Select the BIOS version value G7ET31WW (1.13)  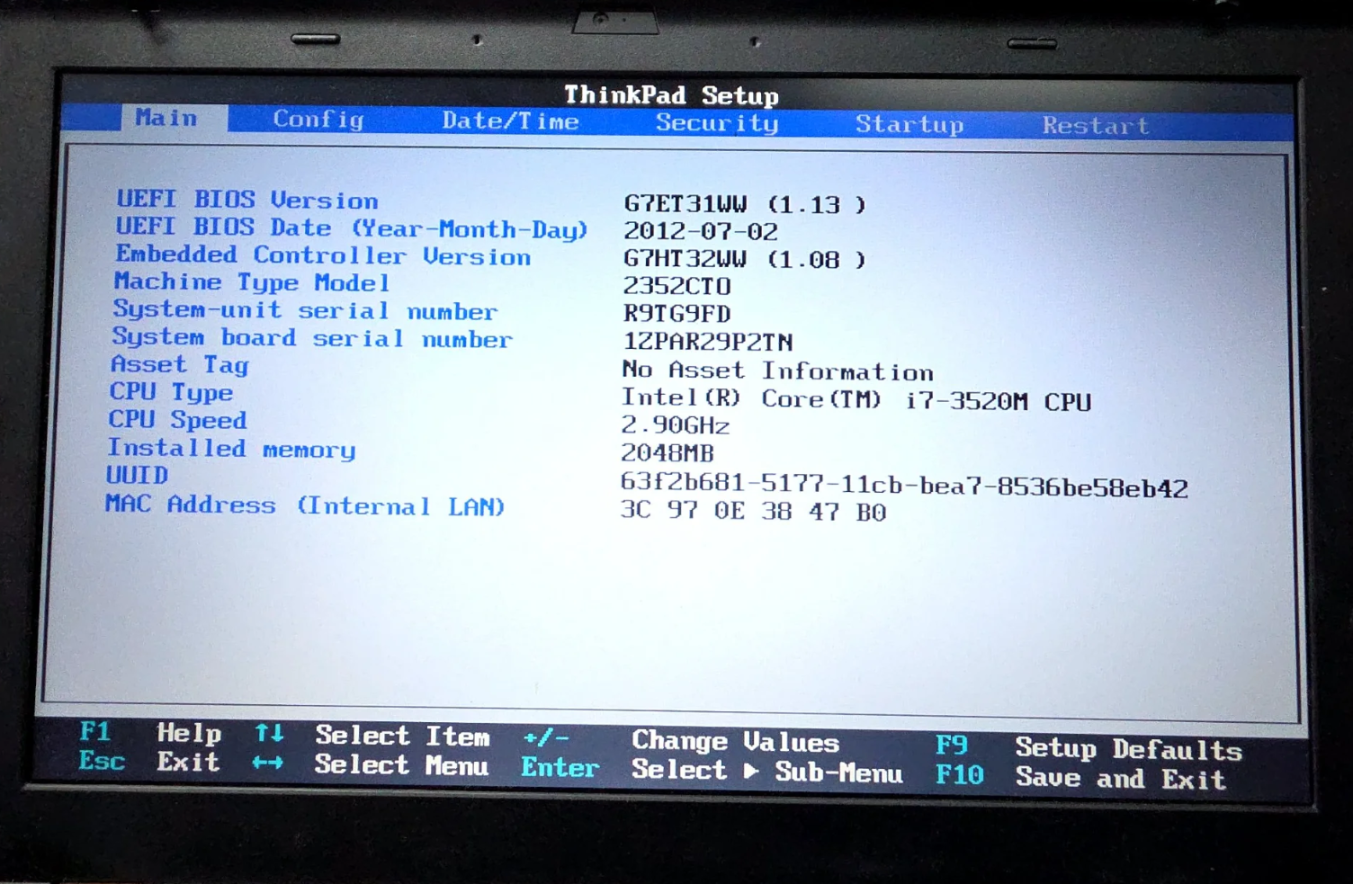(x=745, y=204)
